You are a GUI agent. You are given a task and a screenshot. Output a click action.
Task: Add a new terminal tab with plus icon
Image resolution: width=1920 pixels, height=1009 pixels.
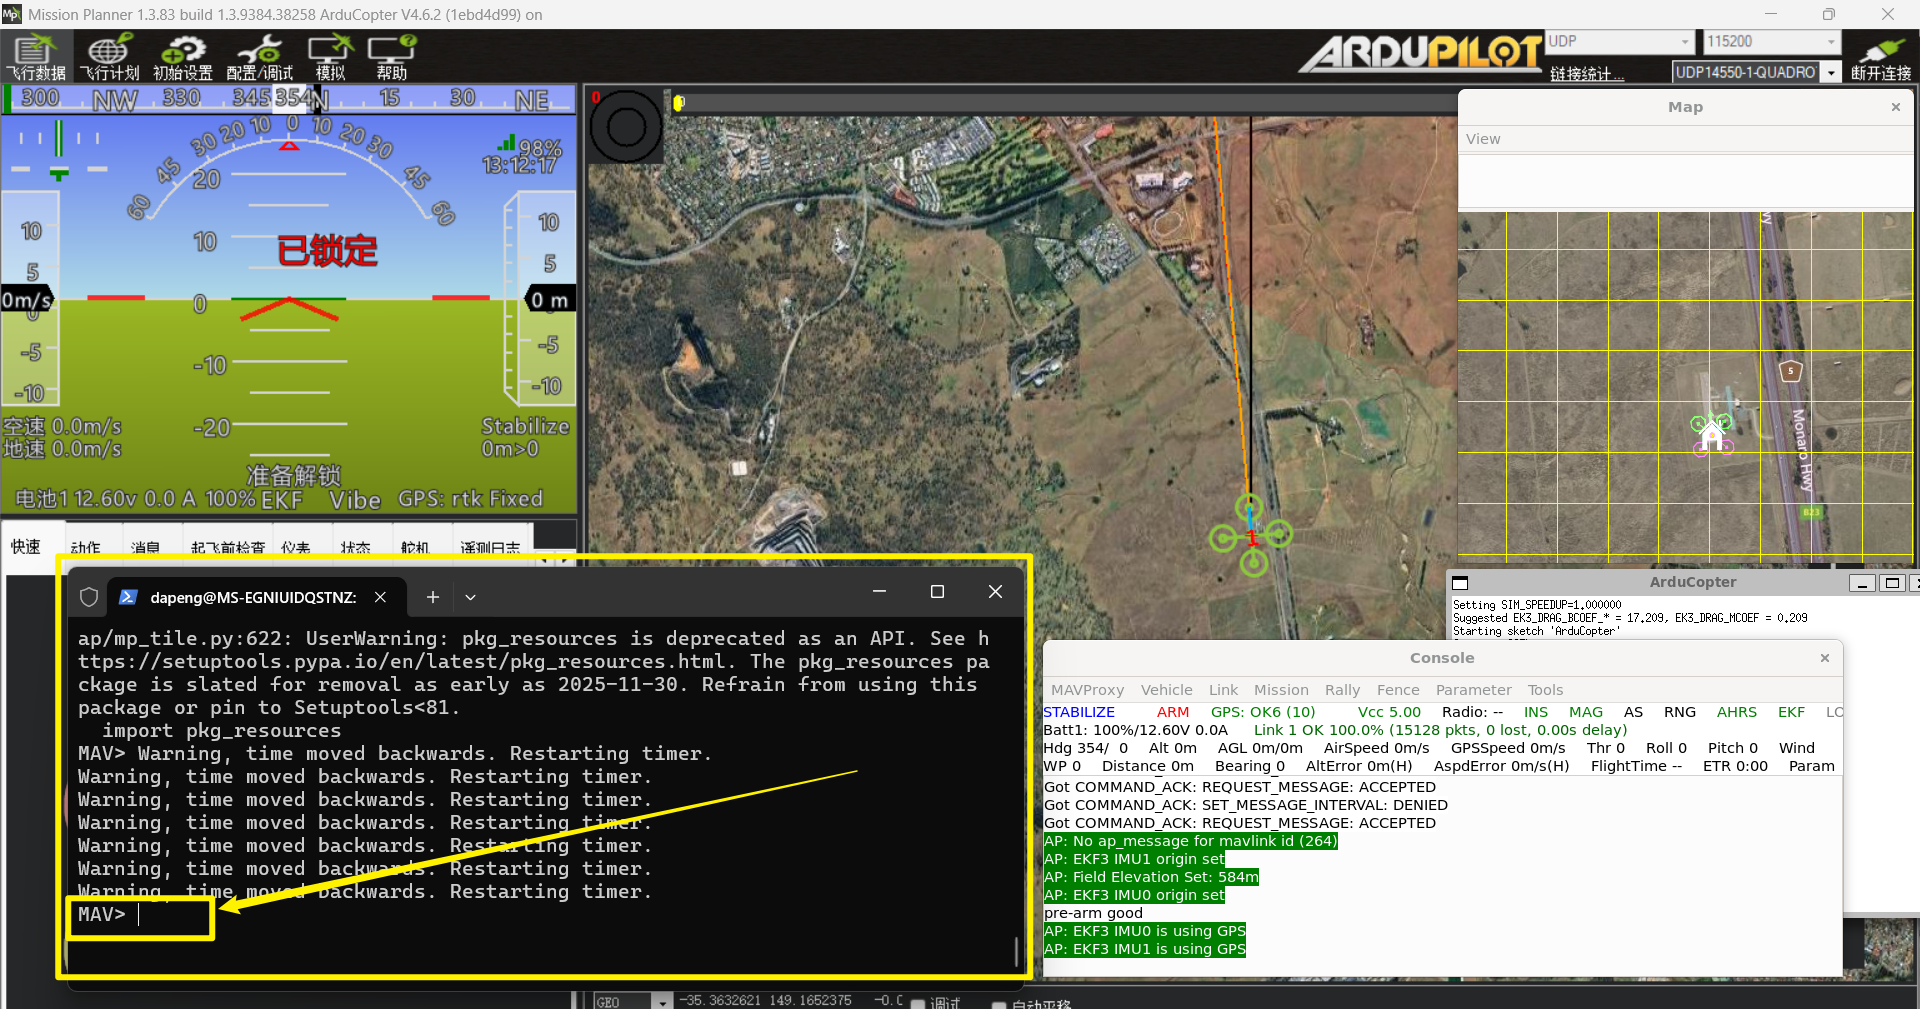pos(432,597)
